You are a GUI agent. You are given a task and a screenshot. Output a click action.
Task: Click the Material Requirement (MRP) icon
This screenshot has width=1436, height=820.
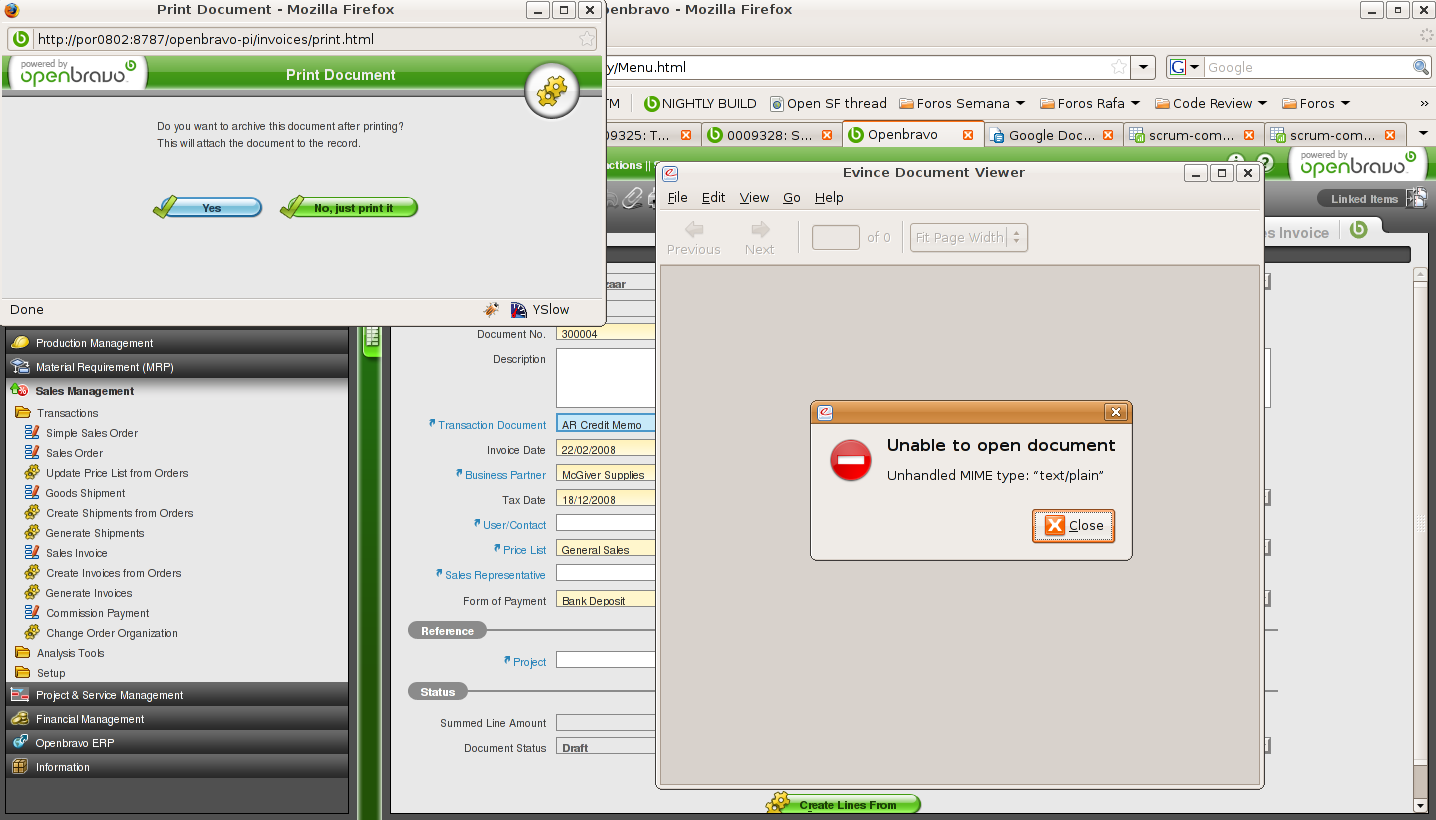click(20, 367)
